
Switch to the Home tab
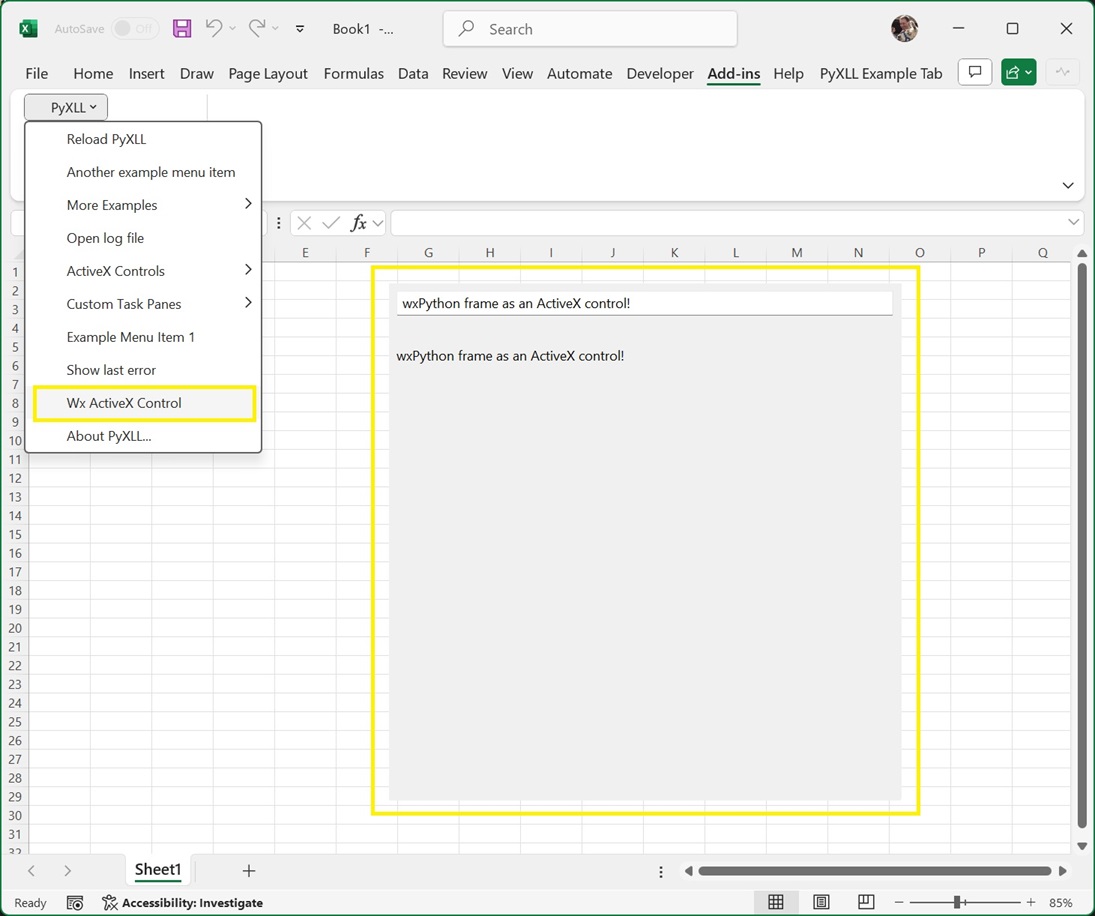coord(93,73)
